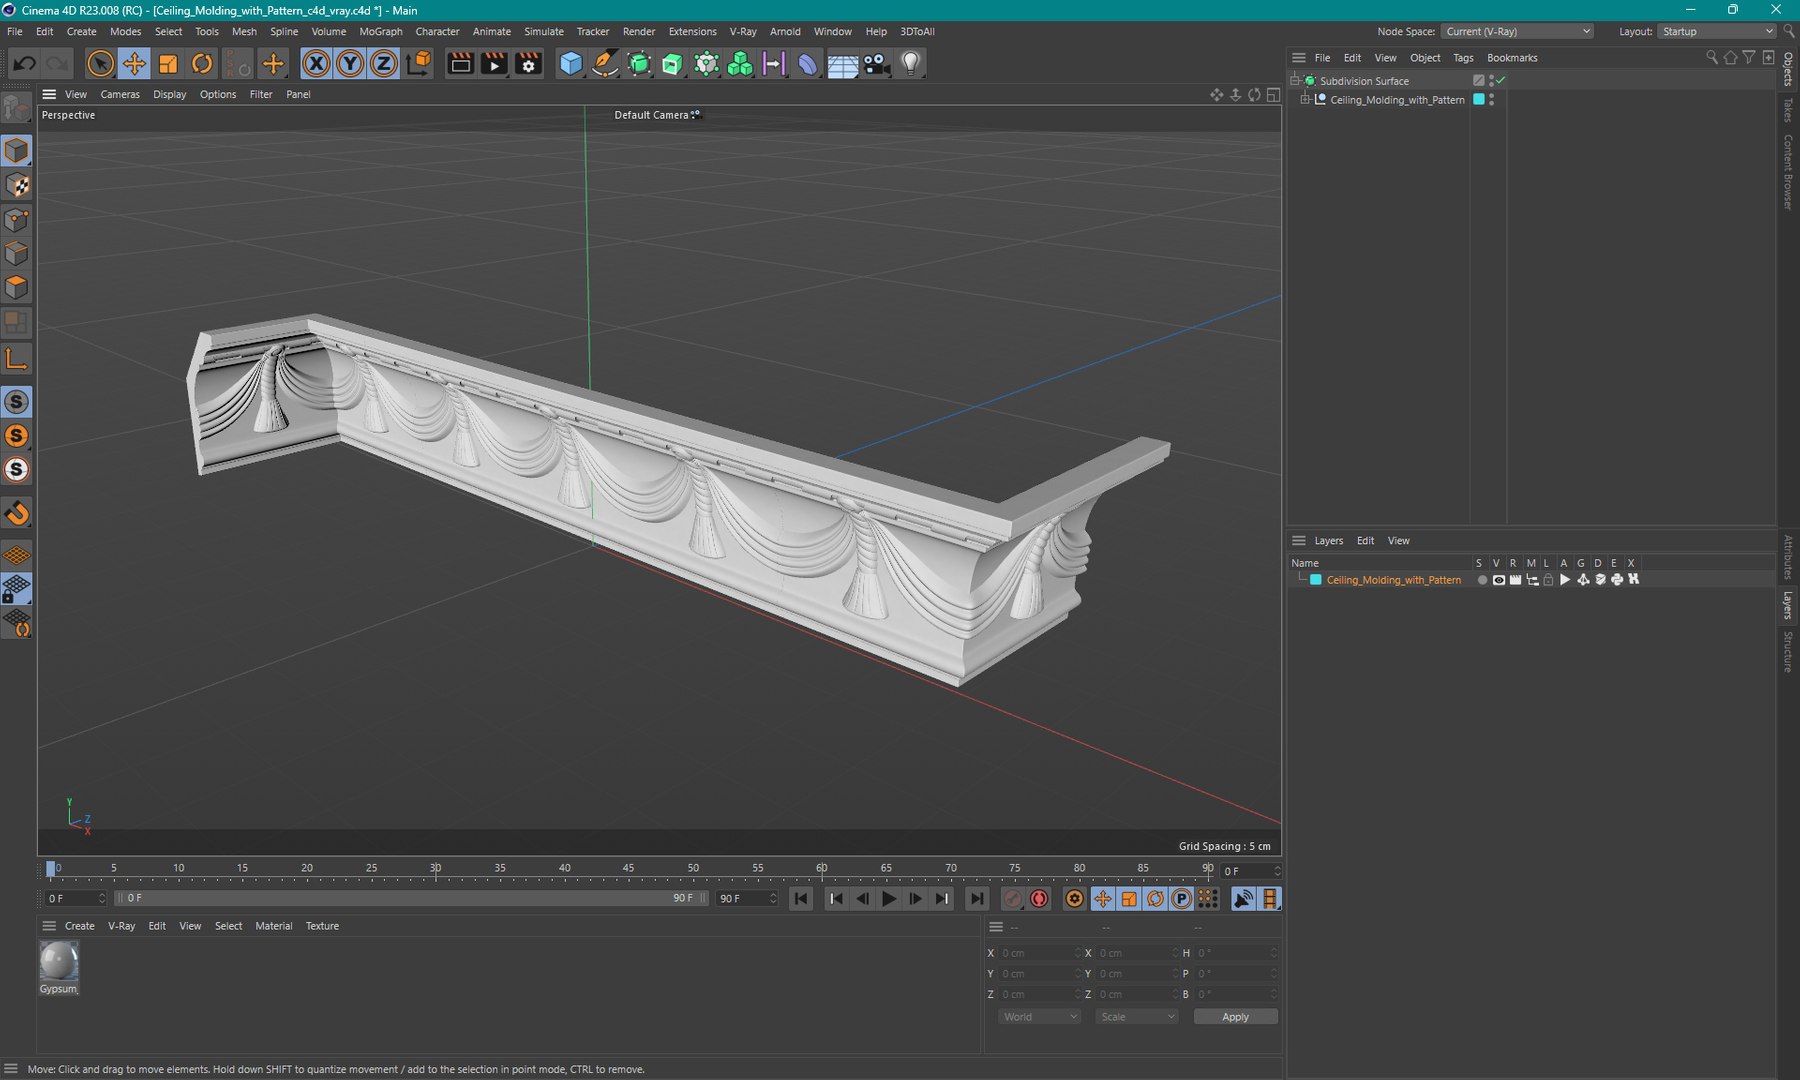Click layer color swatch in Layers panel

tap(1316, 580)
